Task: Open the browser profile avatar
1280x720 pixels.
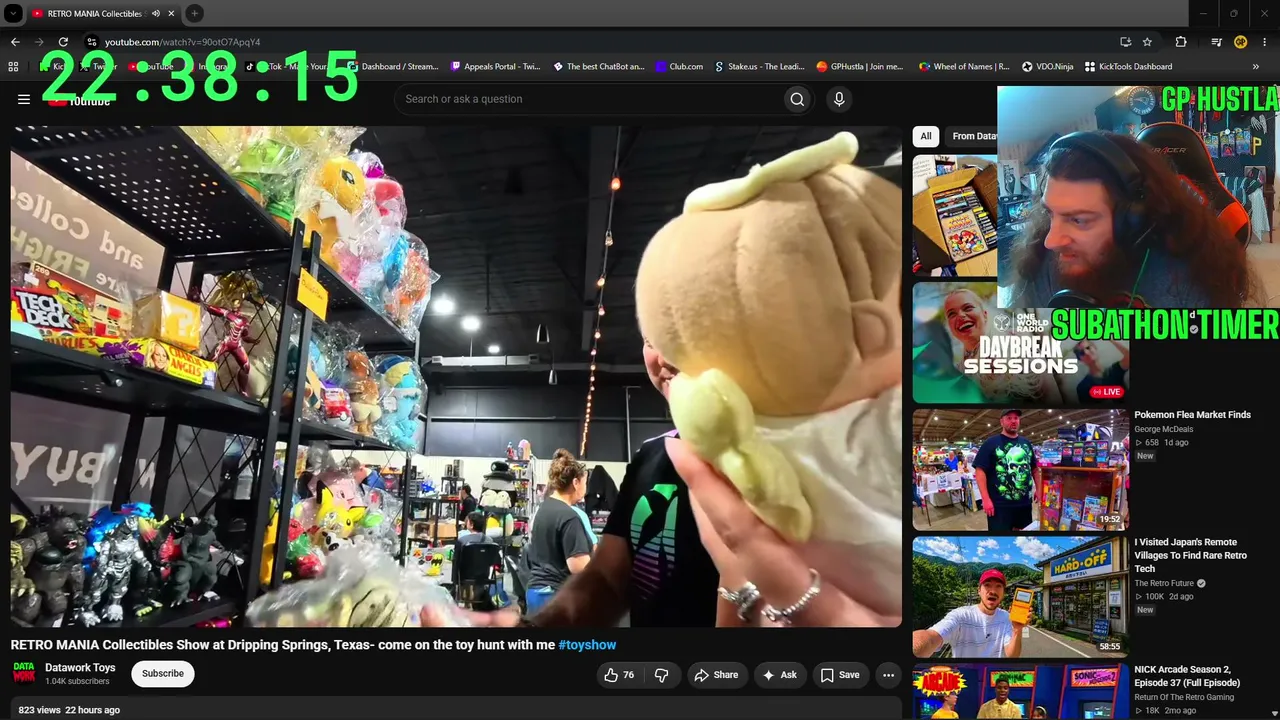Action: tap(1241, 42)
